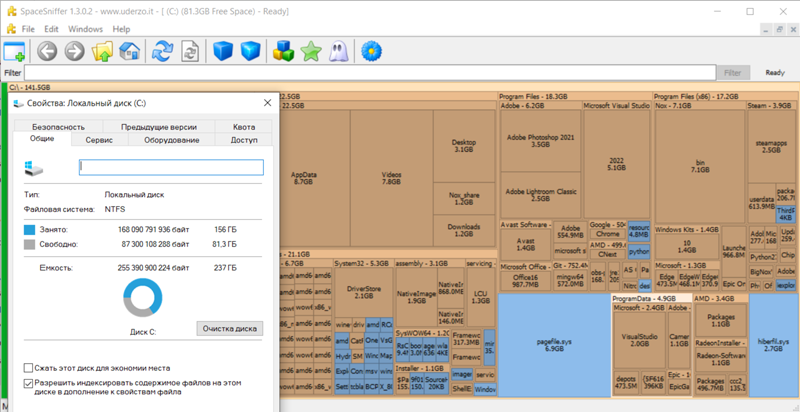This screenshot has width=800, height=412.
Task: Select the Adobe Lightroom Classic block
Action: point(540,195)
